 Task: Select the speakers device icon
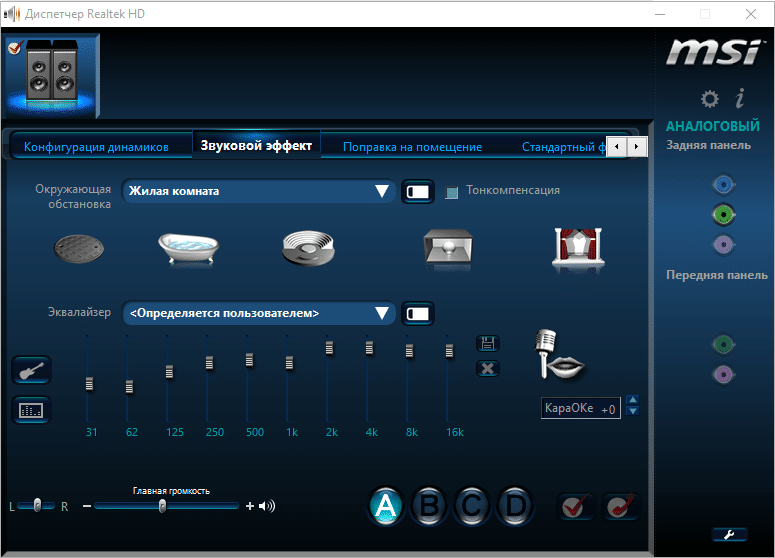click(51, 75)
